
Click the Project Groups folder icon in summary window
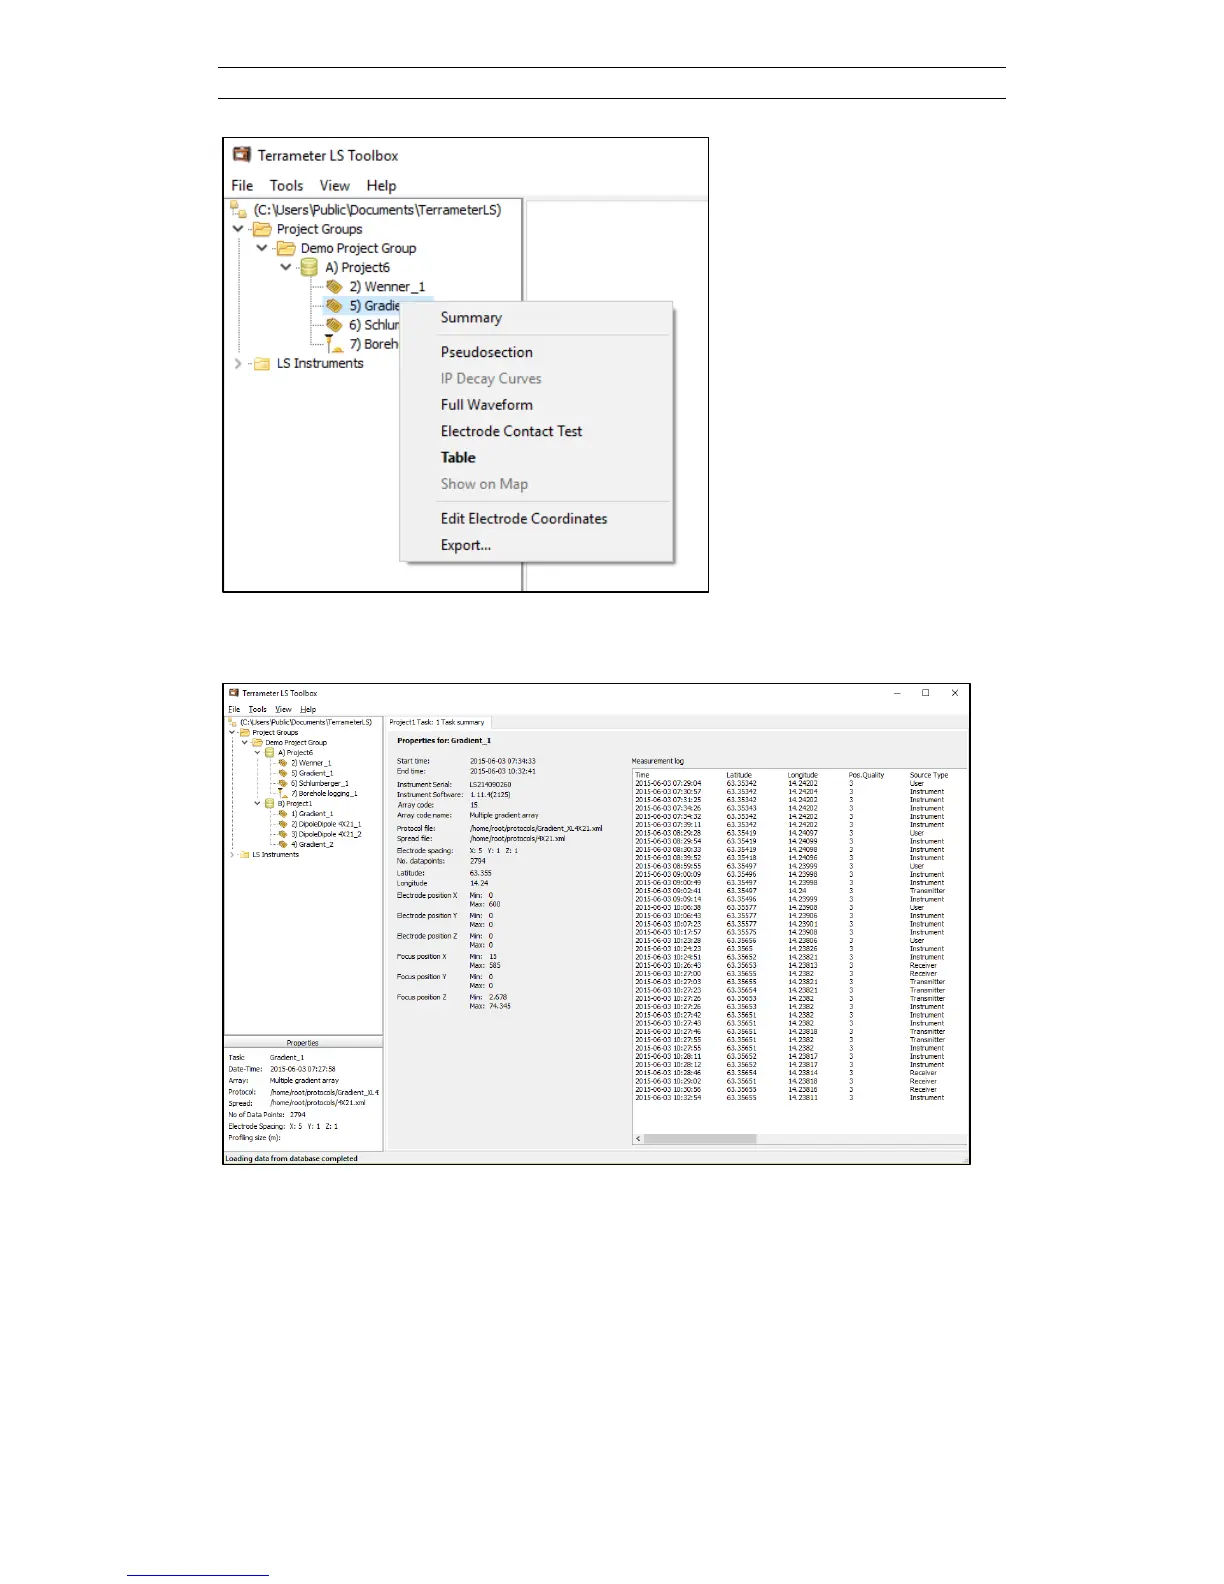pos(244,732)
